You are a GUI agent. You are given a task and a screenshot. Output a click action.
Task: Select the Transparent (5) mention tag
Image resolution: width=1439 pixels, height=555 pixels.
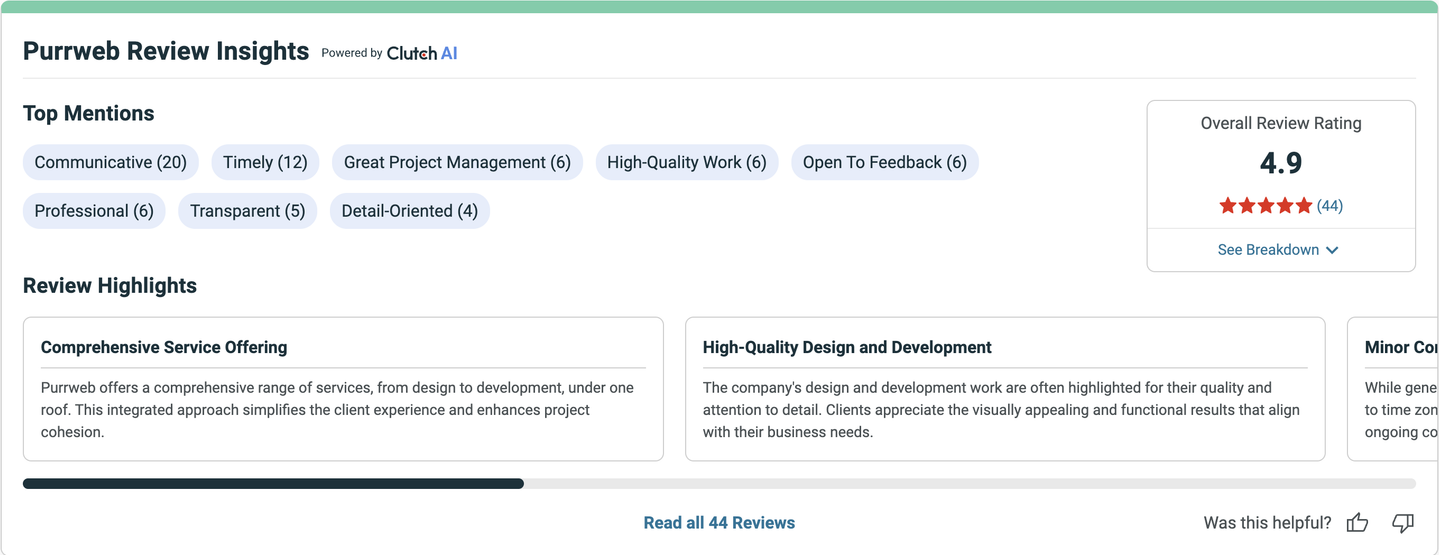click(x=248, y=211)
